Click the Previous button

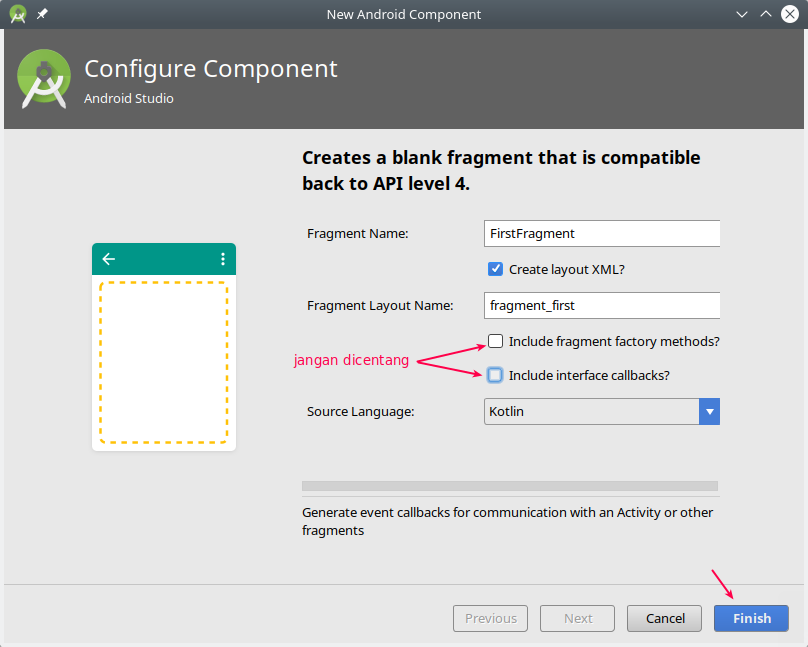pyautogui.click(x=491, y=618)
